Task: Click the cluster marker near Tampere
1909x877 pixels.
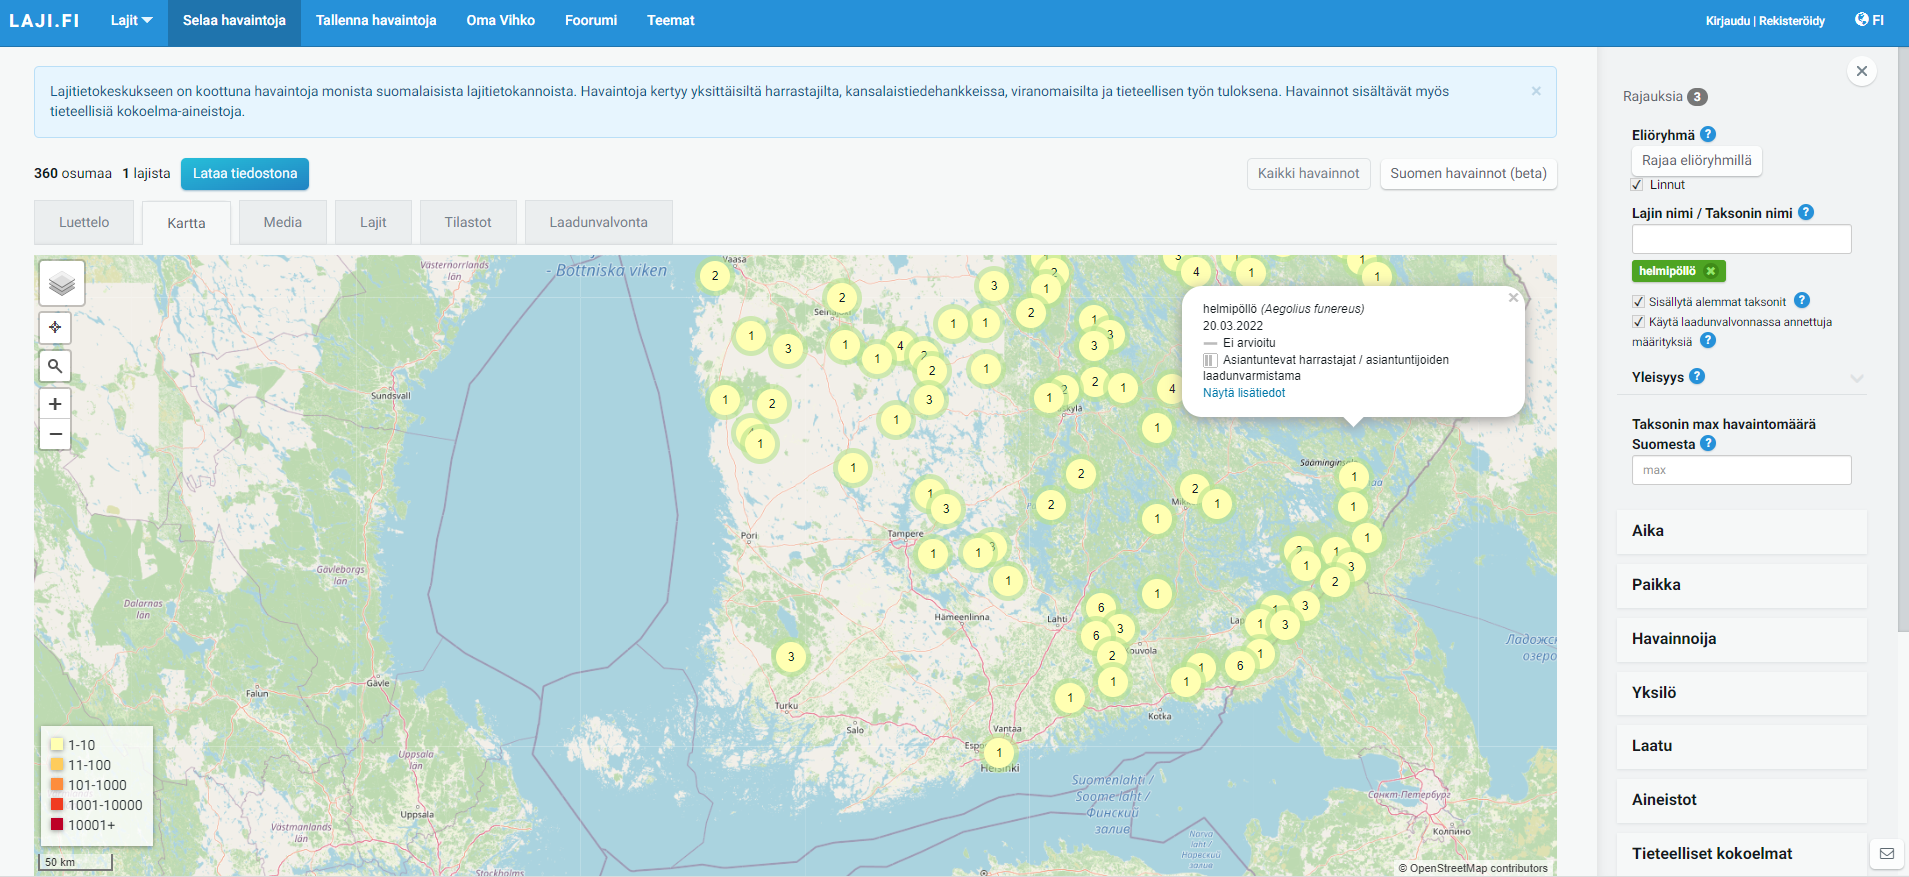Action: pyautogui.click(x=933, y=553)
